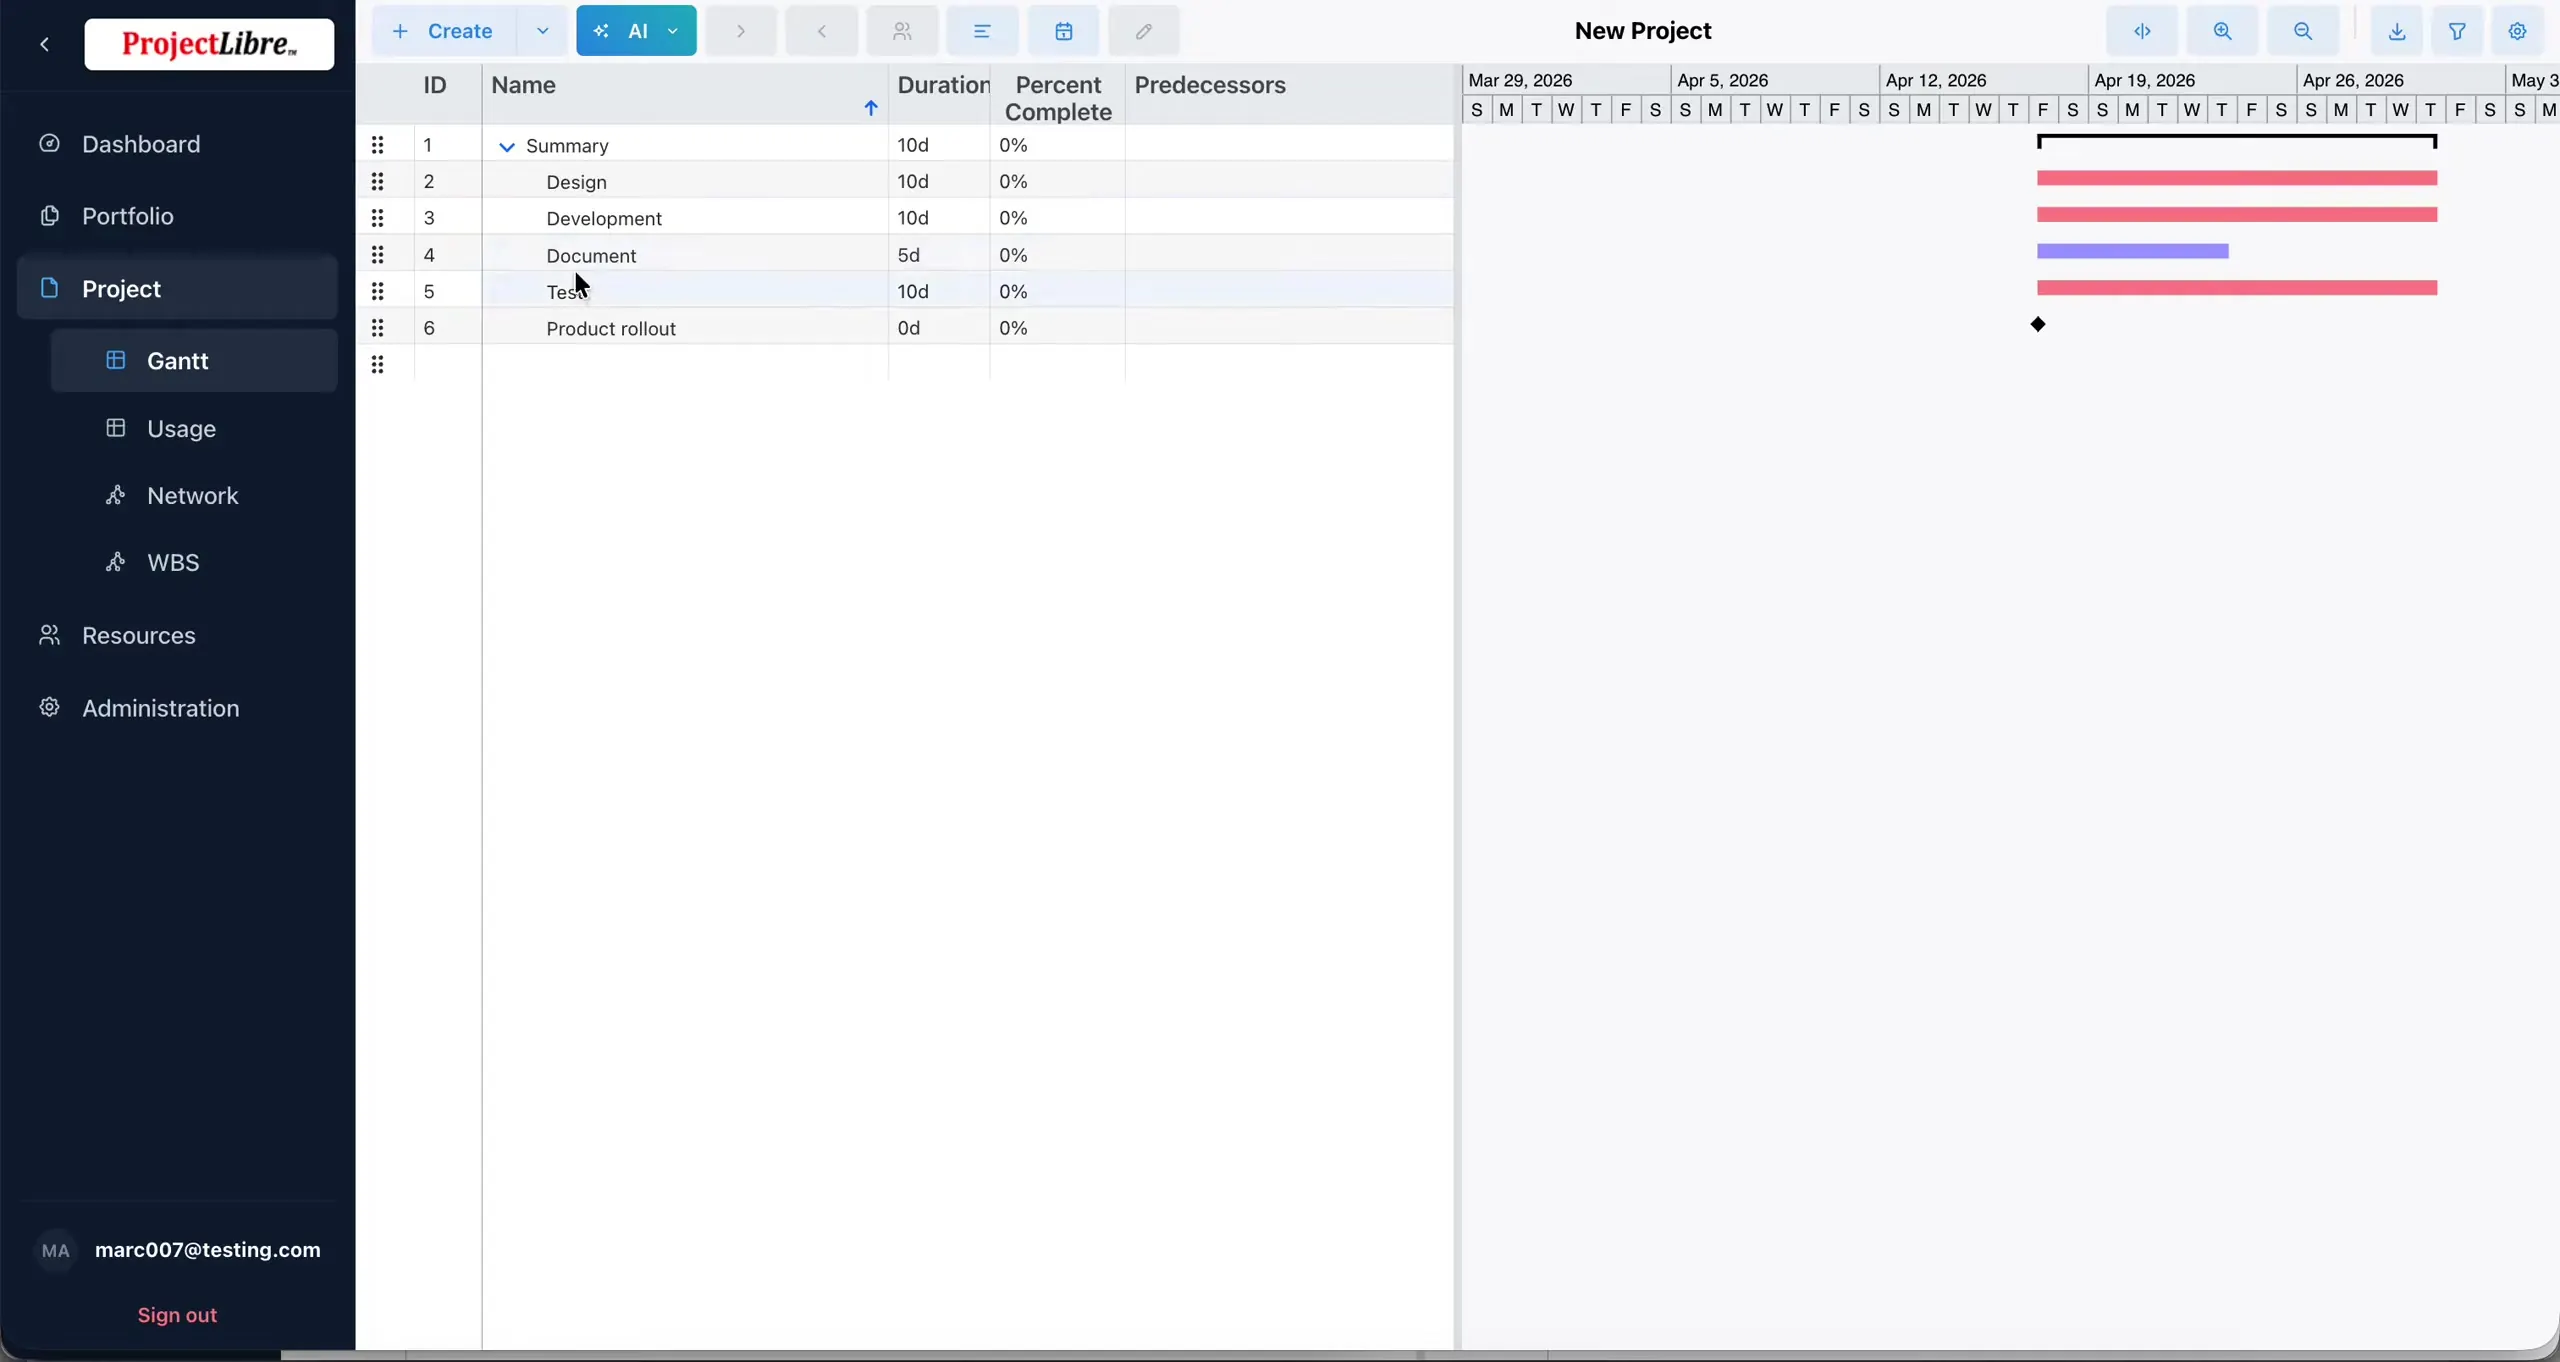The height and width of the screenshot is (1362, 2560).
Task: Click the Sign out link
Action: [177, 1314]
